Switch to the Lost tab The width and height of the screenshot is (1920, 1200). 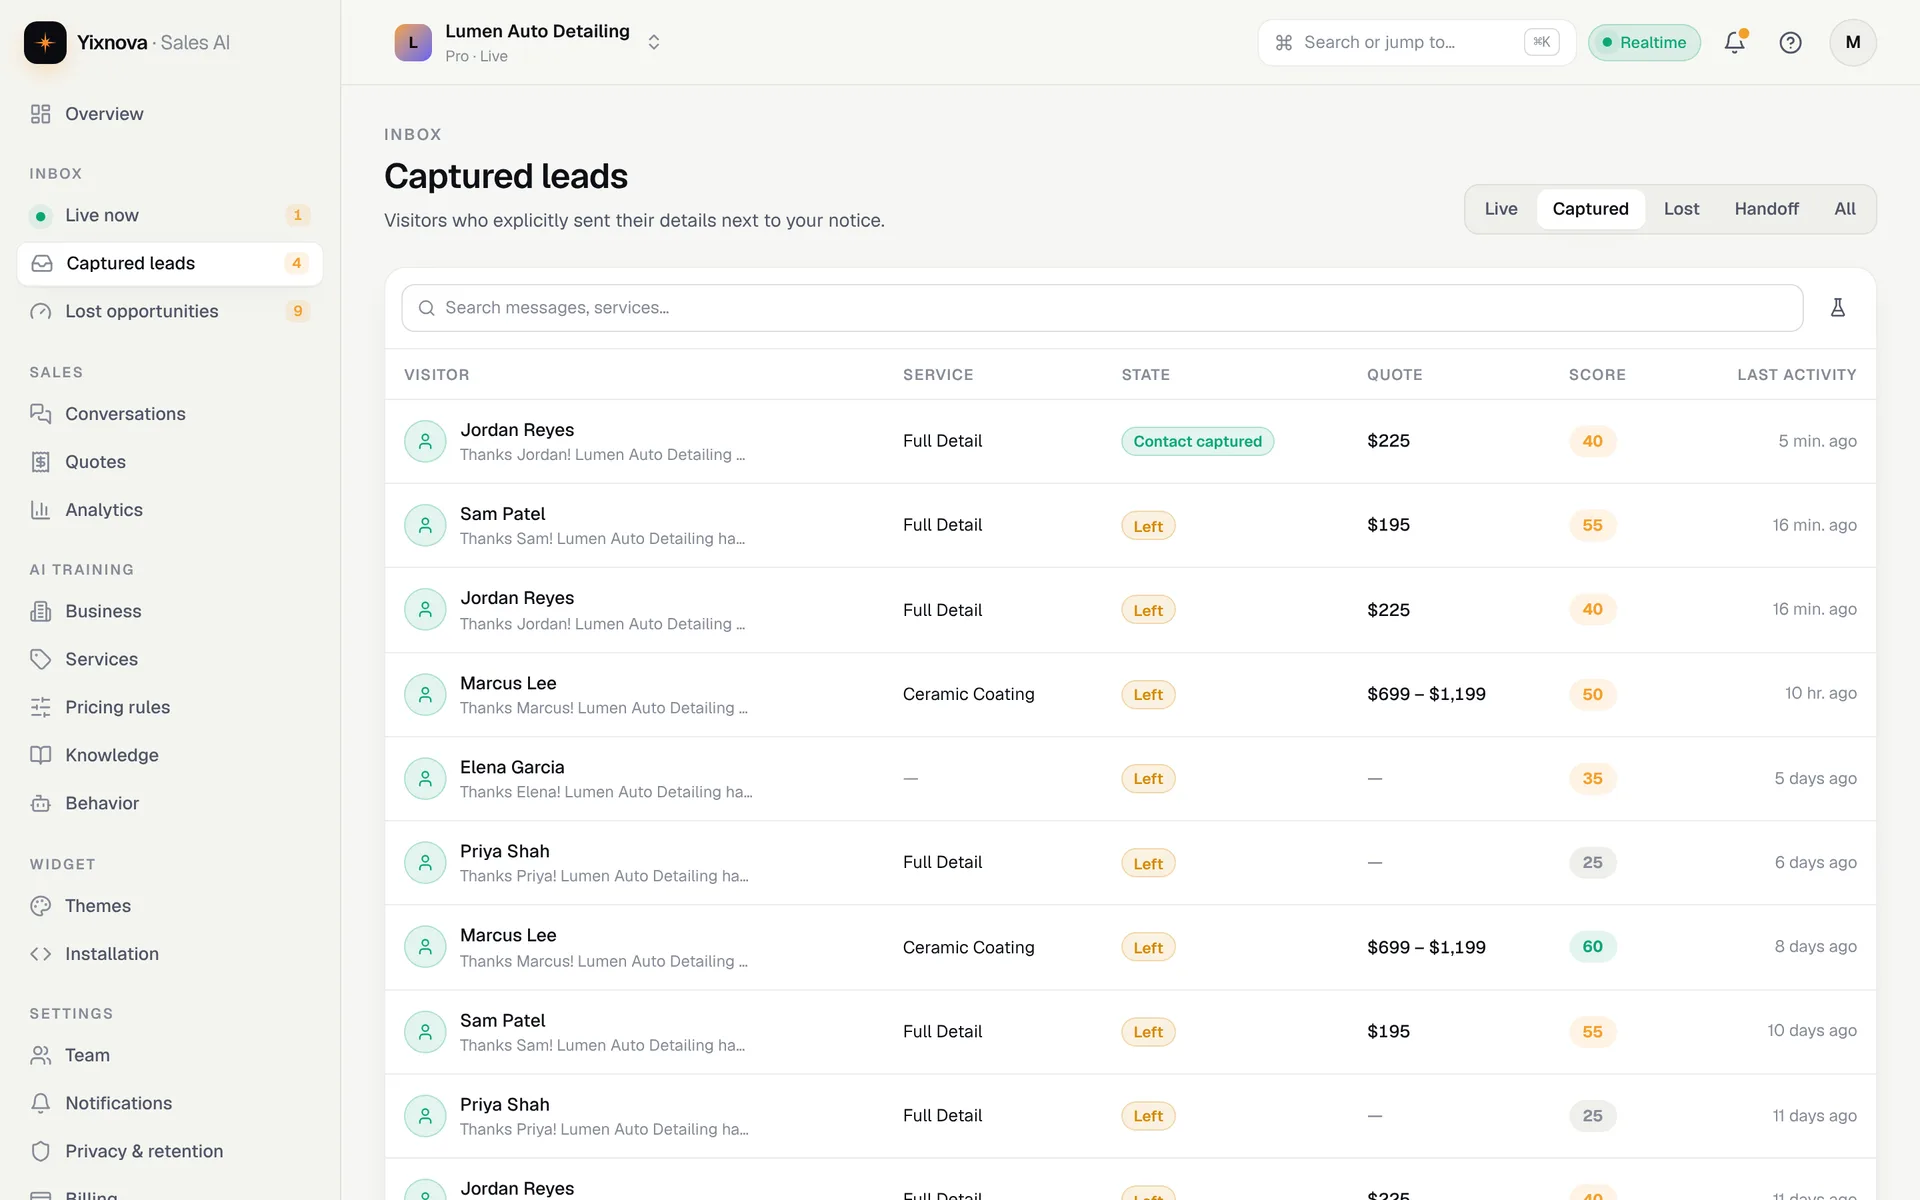(1681, 209)
